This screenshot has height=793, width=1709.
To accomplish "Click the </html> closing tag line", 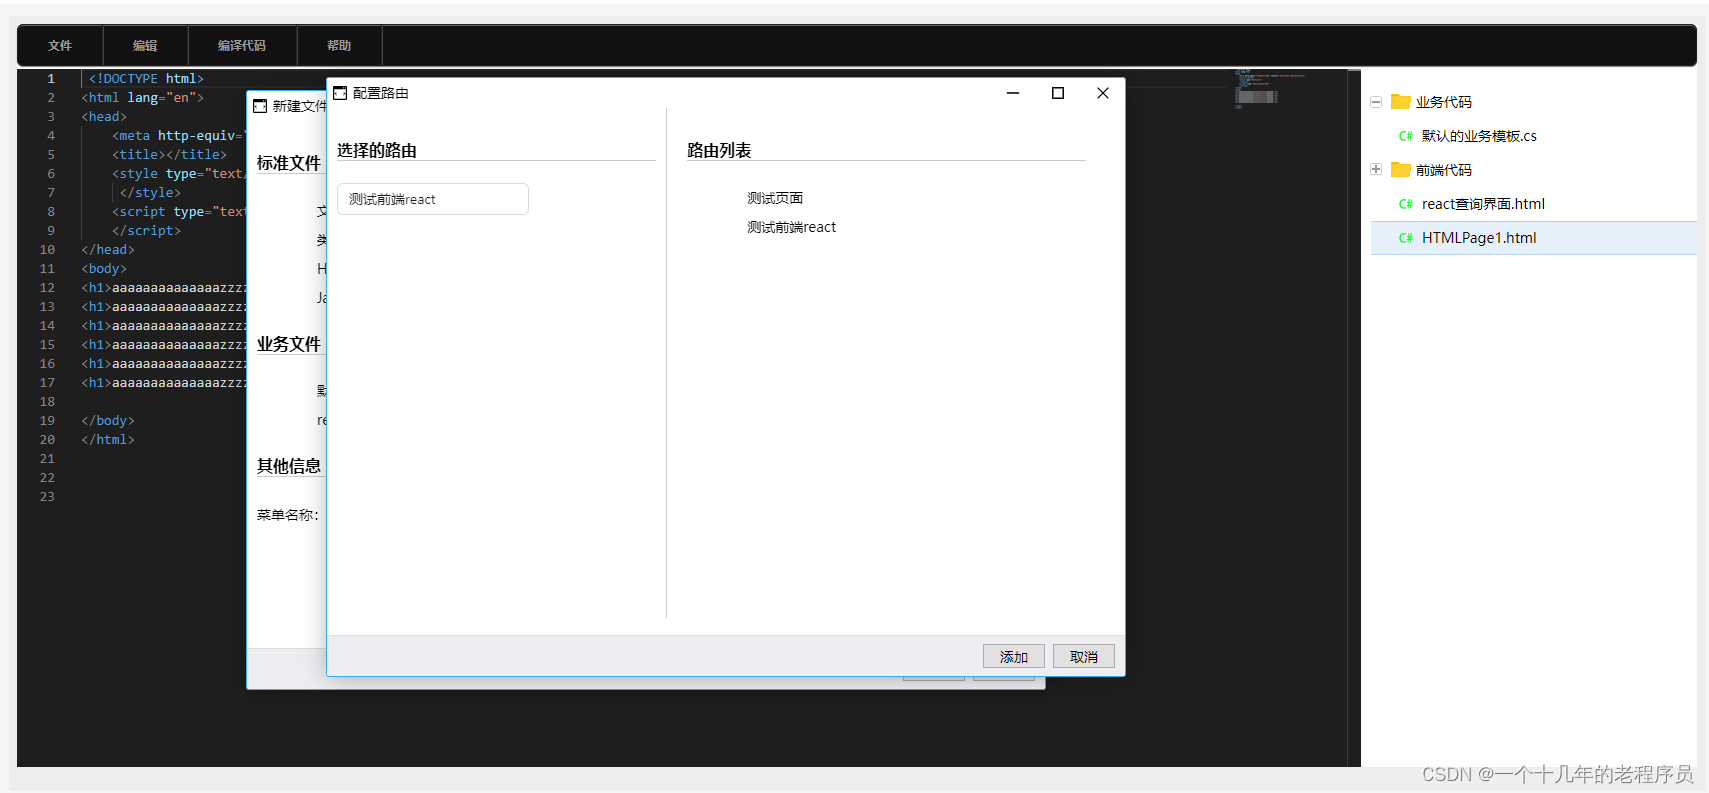I will pyautogui.click(x=108, y=440).
